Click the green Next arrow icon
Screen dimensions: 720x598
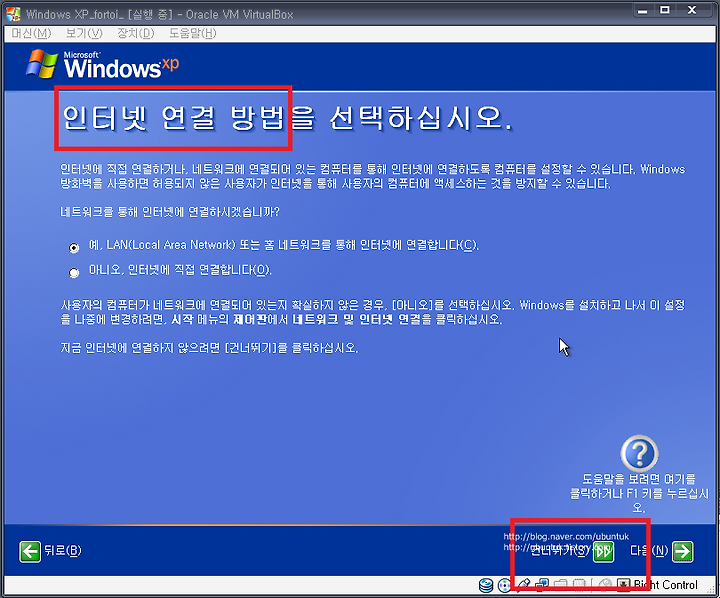click(x=683, y=551)
